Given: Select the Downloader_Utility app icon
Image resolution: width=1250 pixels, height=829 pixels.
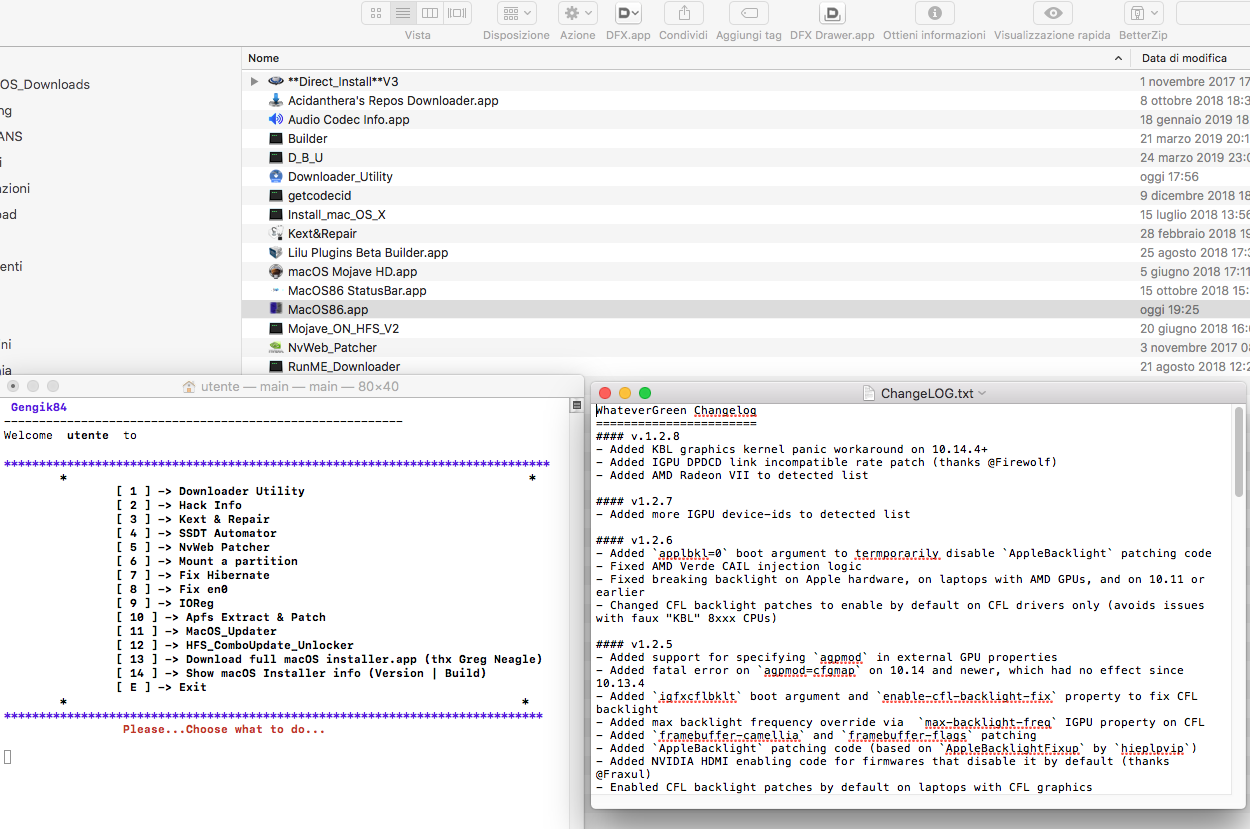Looking at the screenshot, I should point(276,176).
